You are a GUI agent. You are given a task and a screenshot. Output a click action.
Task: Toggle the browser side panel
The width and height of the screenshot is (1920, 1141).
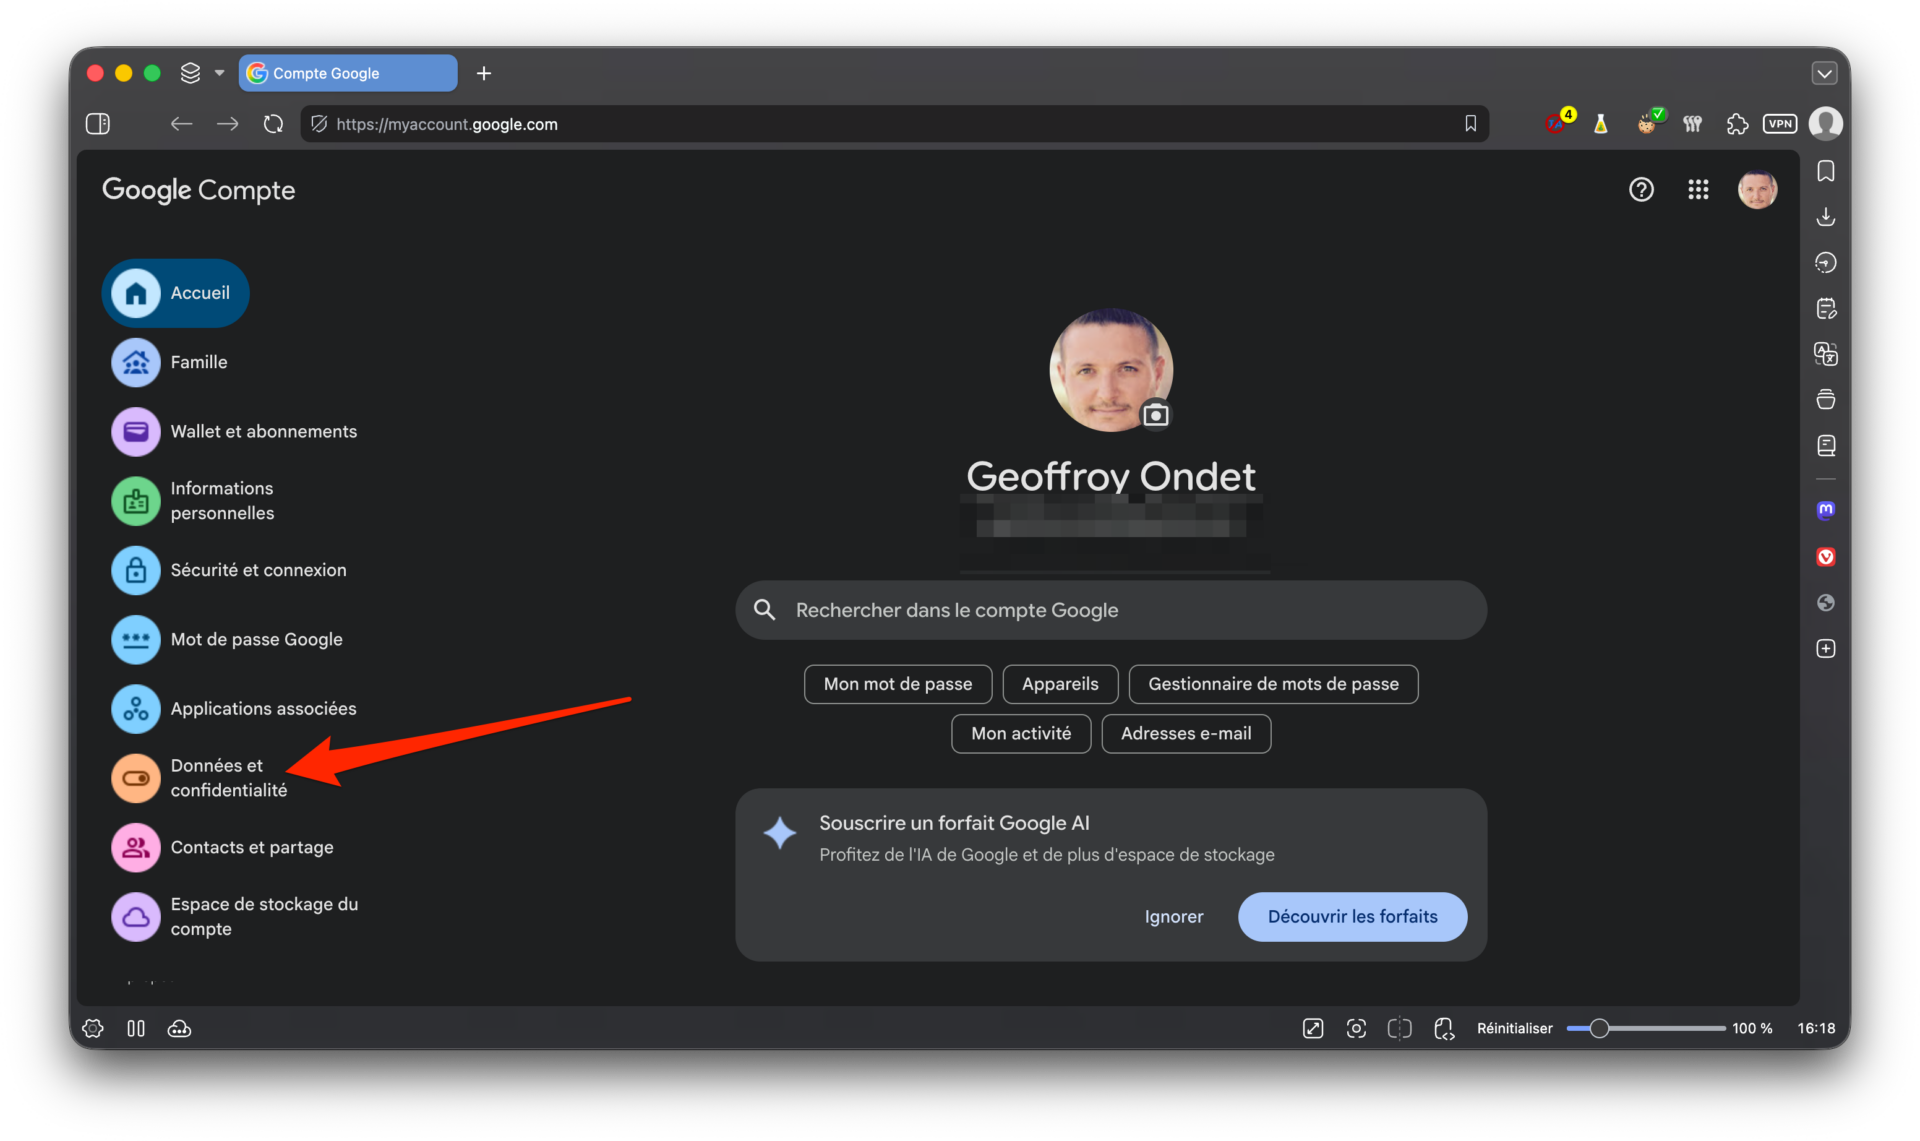click(98, 124)
